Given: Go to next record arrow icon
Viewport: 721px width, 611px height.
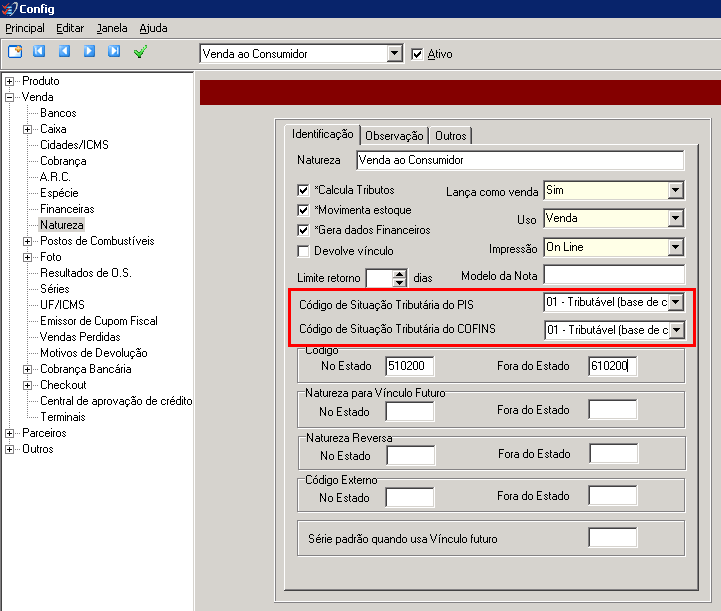Looking at the screenshot, I should (x=89, y=51).
